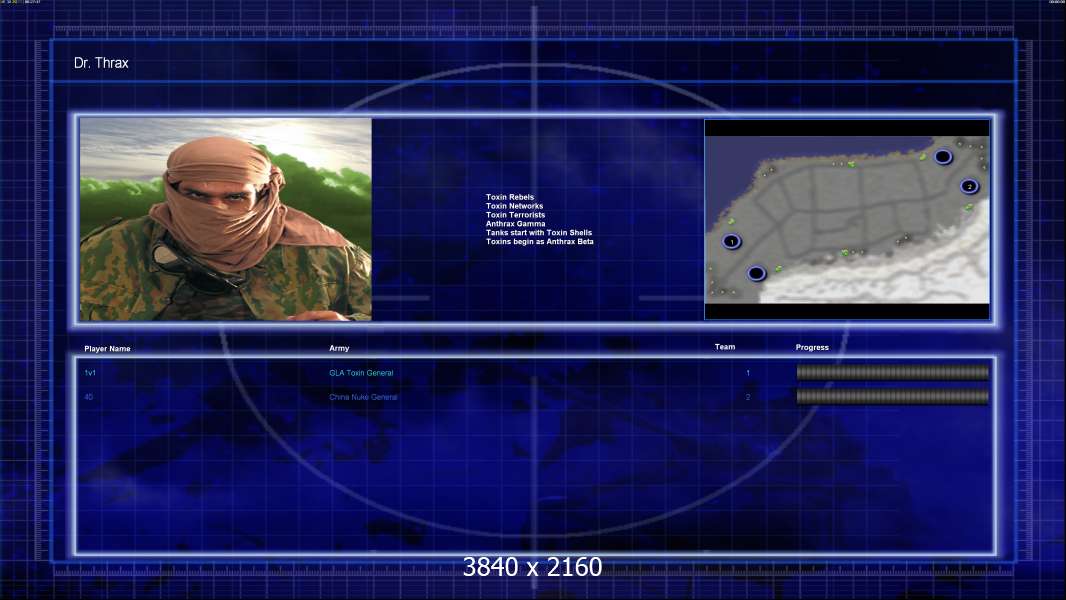1066x600 pixels.
Task: Click the 'Dr. Thrax' title text
Action: (101, 63)
